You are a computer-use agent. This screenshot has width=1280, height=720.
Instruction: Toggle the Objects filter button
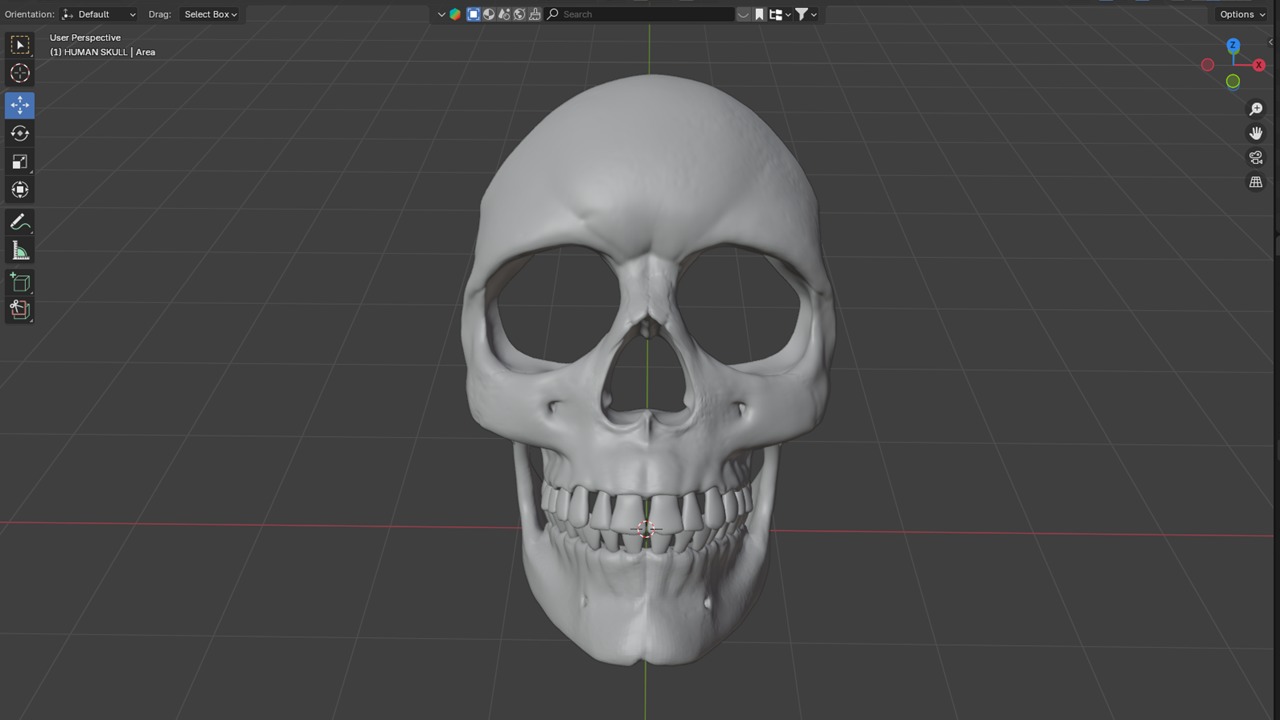[473, 14]
